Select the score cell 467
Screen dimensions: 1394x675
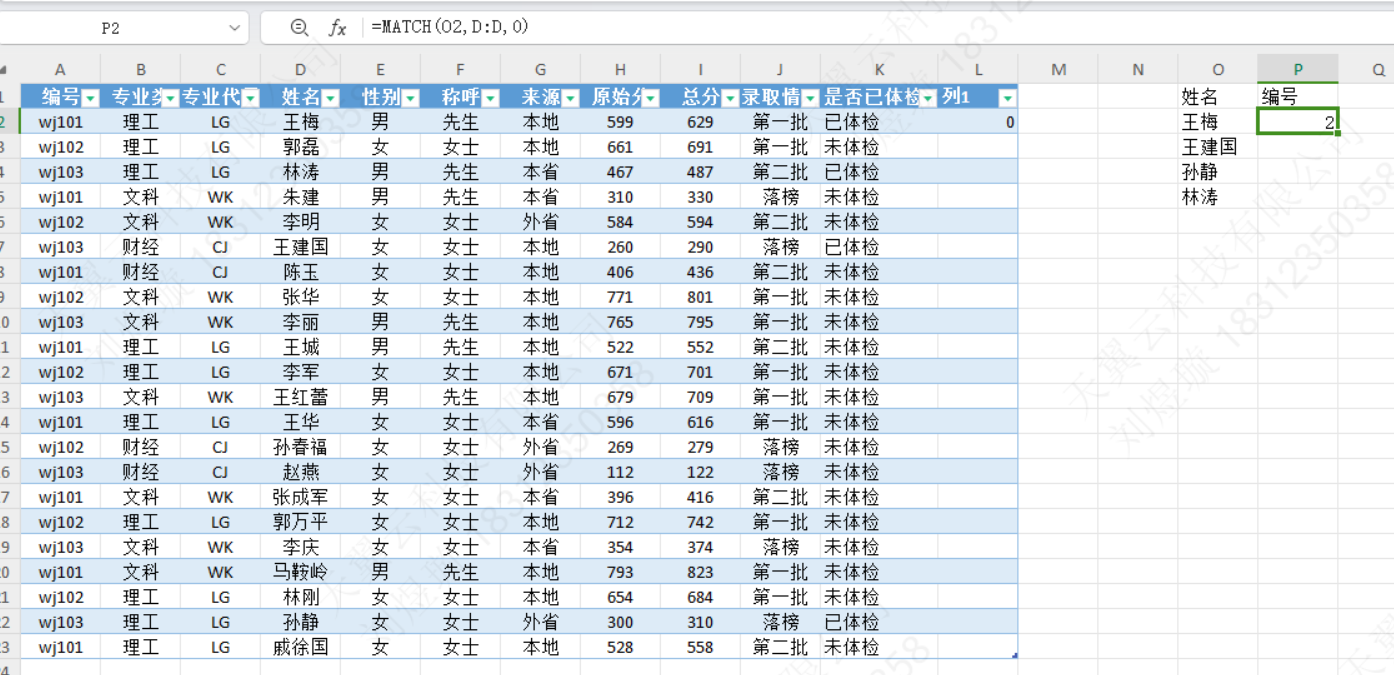(x=620, y=172)
